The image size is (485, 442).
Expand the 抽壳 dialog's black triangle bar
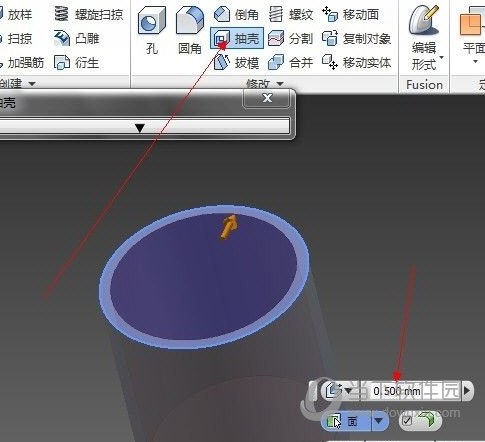pyautogui.click(x=140, y=127)
